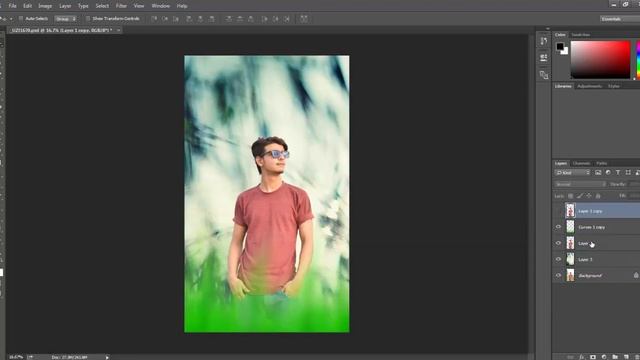Show the hidden Layer 1 copy layer

558,211
